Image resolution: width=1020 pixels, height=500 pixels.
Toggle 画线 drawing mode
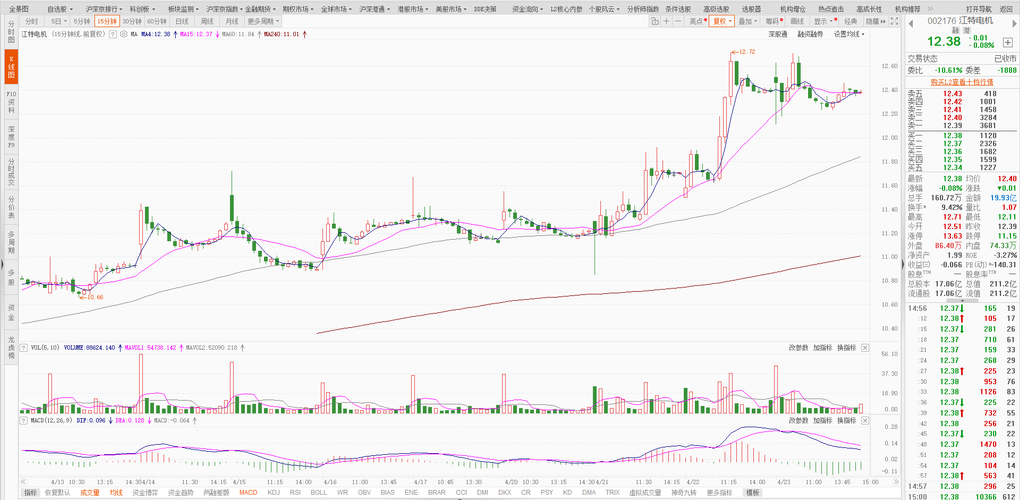[797, 21]
